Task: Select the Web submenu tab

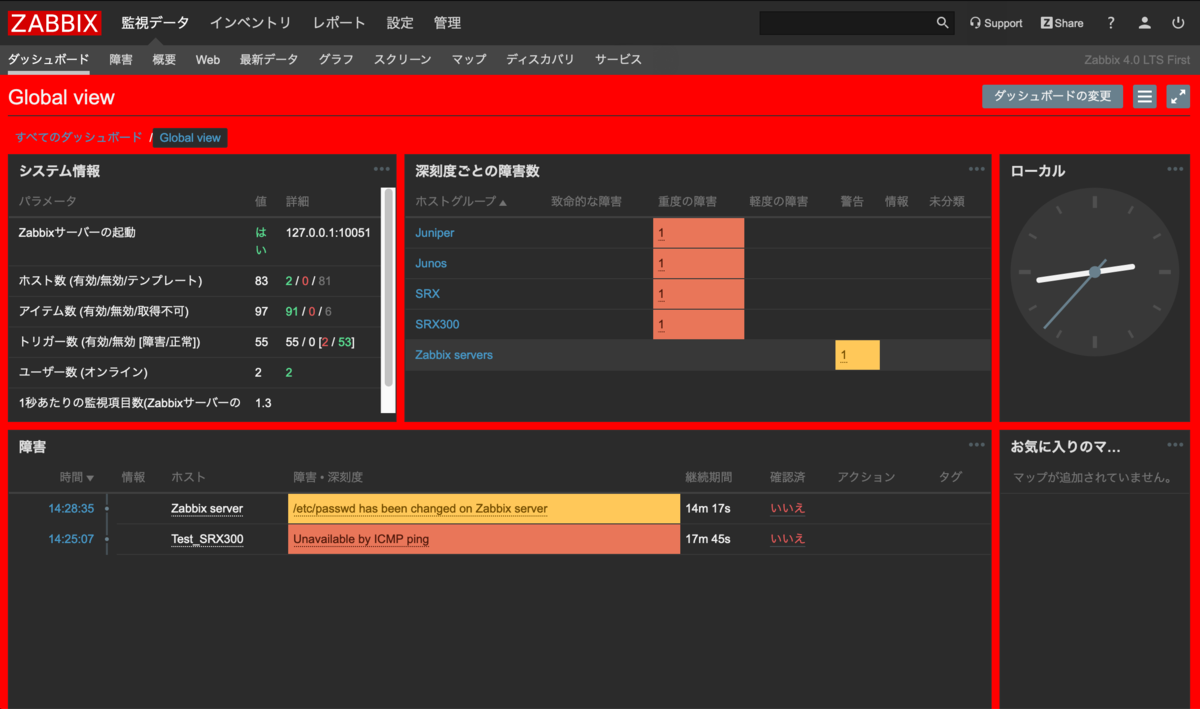Action: coord(208,59)
